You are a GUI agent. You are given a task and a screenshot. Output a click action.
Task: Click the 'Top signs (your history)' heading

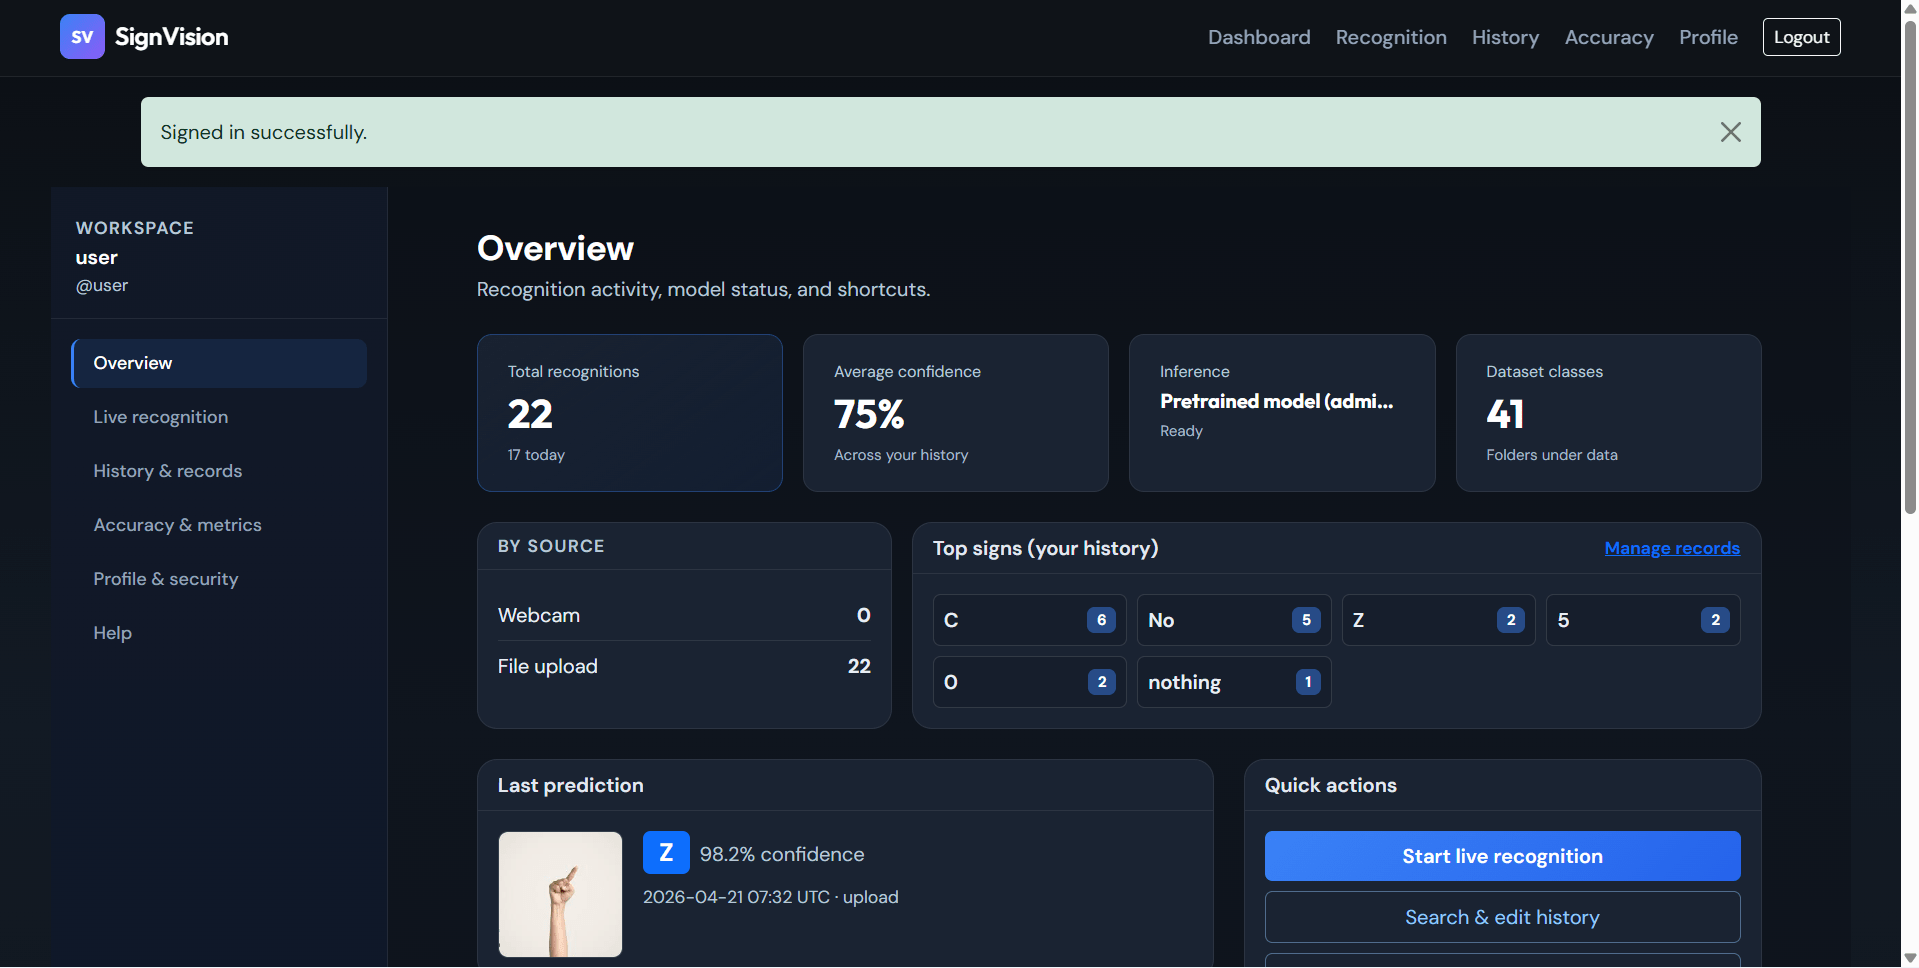[x=1046, y=548]
